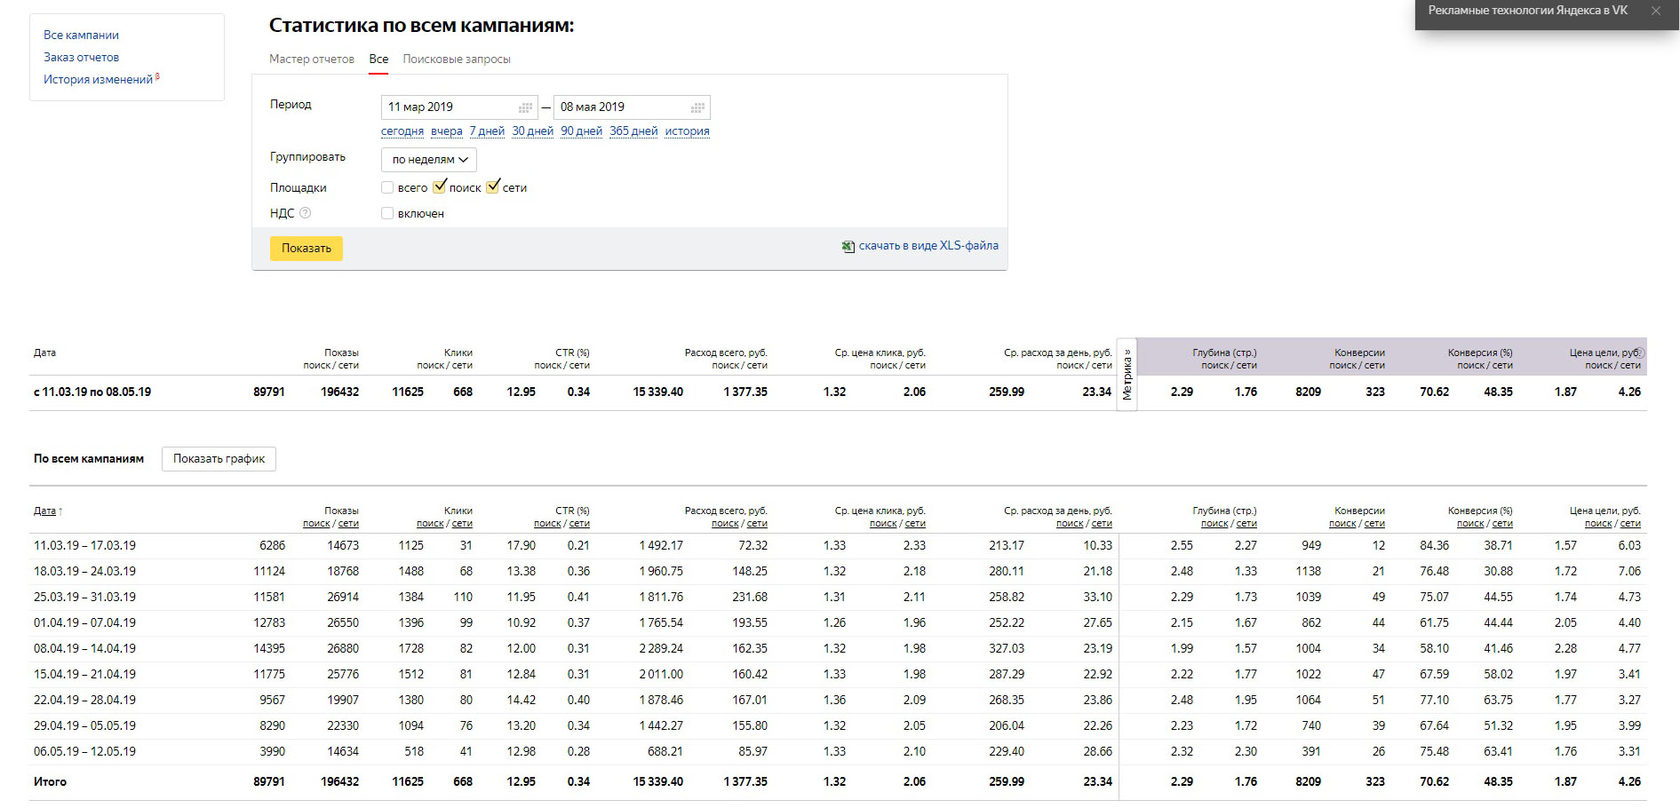
Task: Click the help icon beside Цена цели
Action: tap(1639, 353)
